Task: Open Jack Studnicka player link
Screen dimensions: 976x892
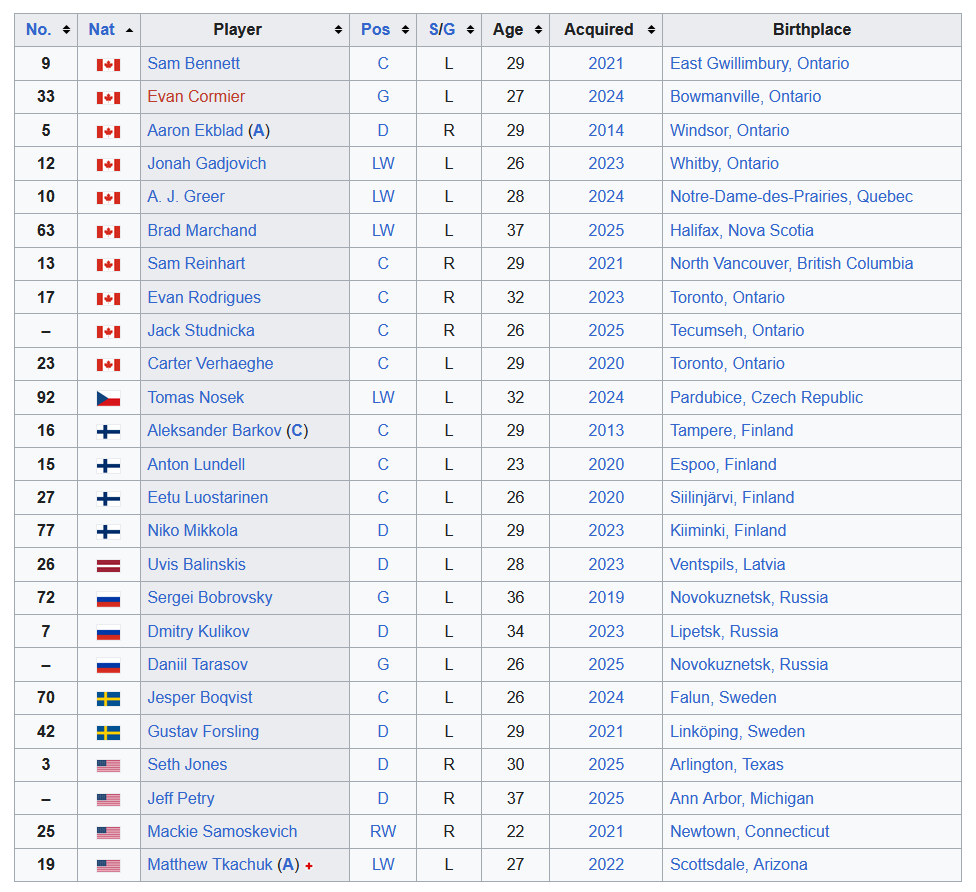Action: [201, 331]
